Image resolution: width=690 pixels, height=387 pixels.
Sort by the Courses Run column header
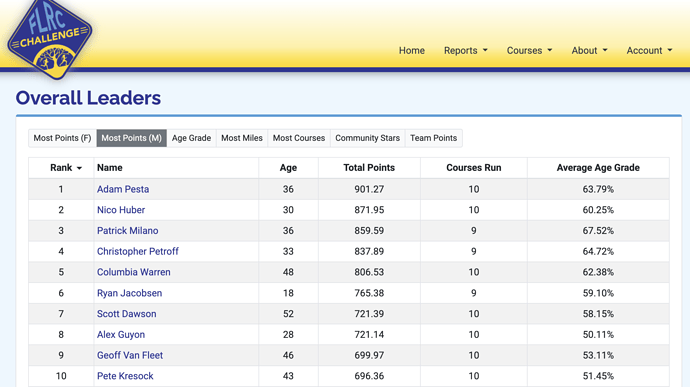point(473,168)
